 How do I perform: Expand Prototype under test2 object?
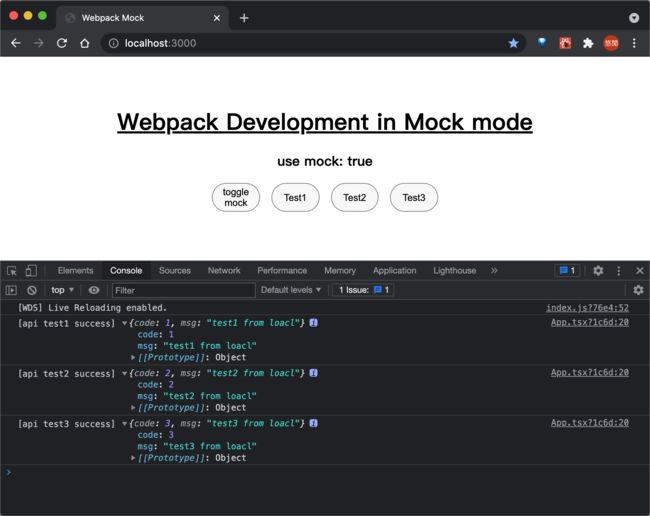point(133,407)
